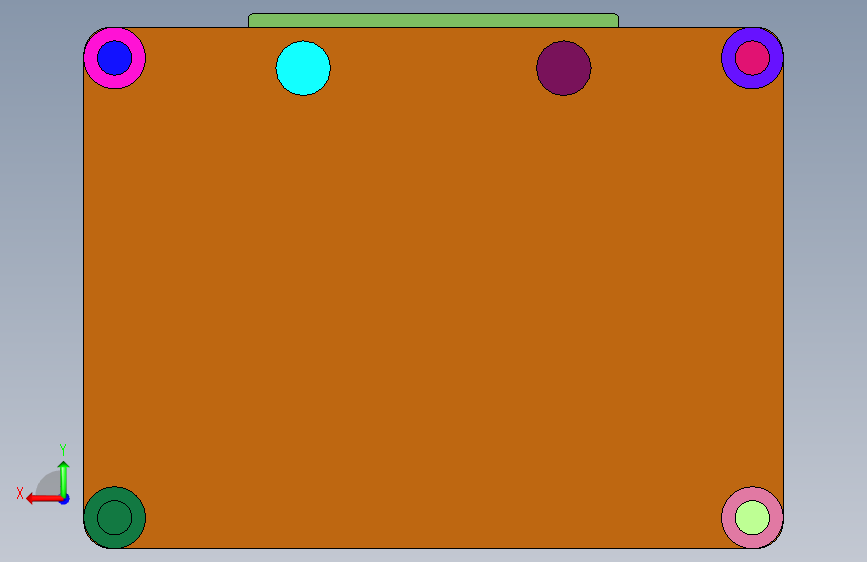Image resolution: width=867 pixels, height=562 pixels.
Task: Click the blue Z axis dot of the triad
Action: (x=65, y=499)
